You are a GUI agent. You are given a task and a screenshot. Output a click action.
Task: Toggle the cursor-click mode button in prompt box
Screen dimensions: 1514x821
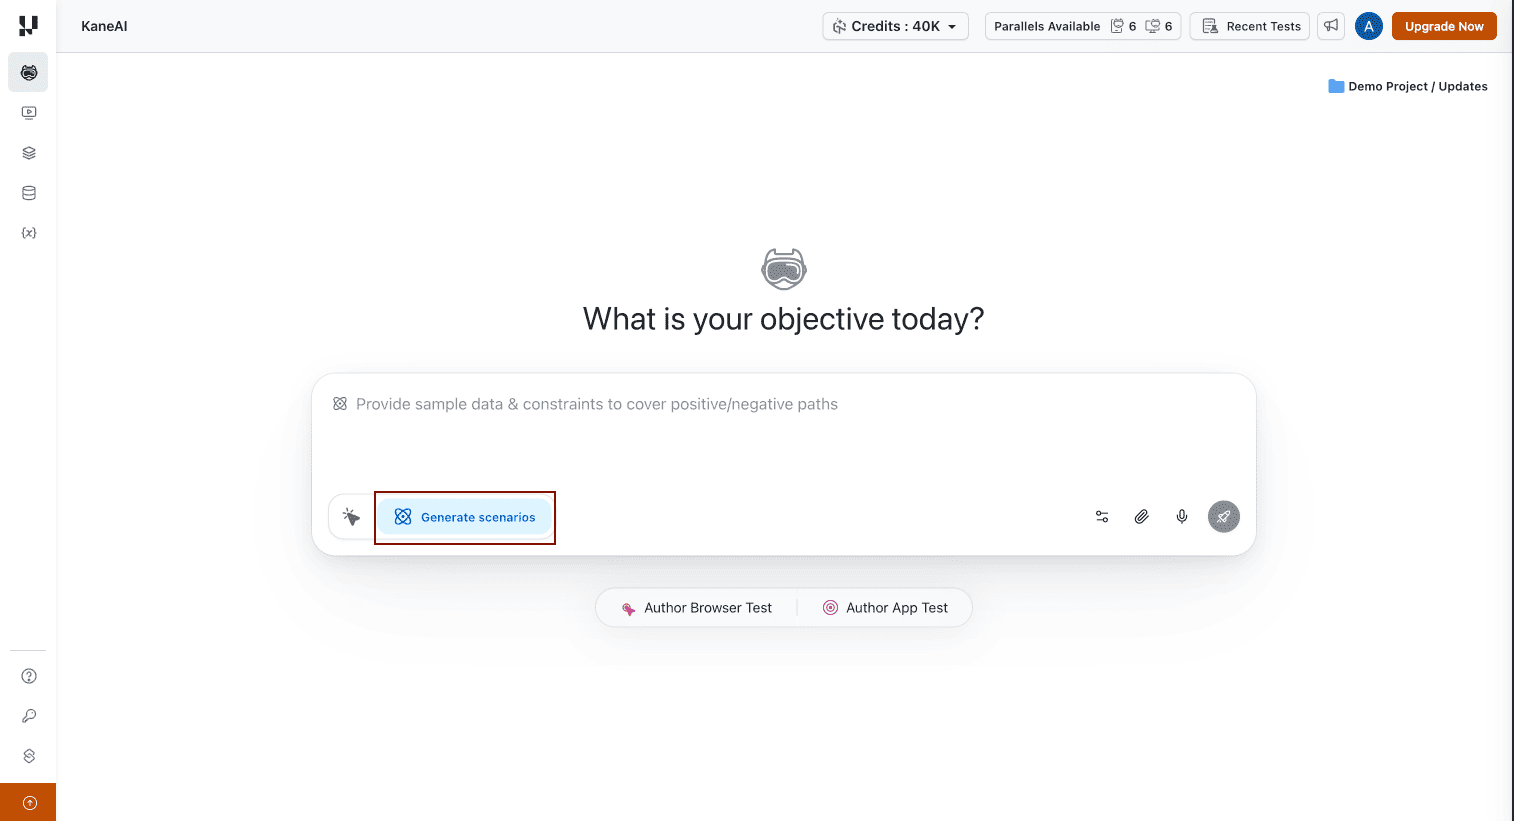click(351, 517)
